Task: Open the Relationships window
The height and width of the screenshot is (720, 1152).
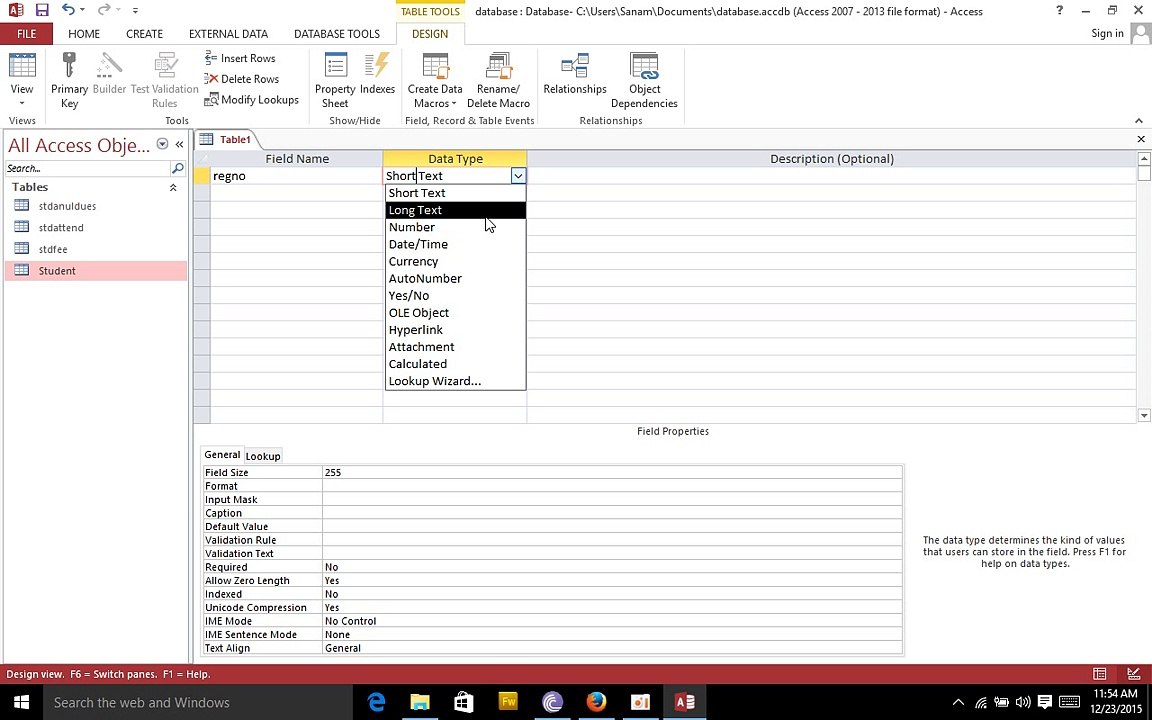Action: click(x=575, y=75)
